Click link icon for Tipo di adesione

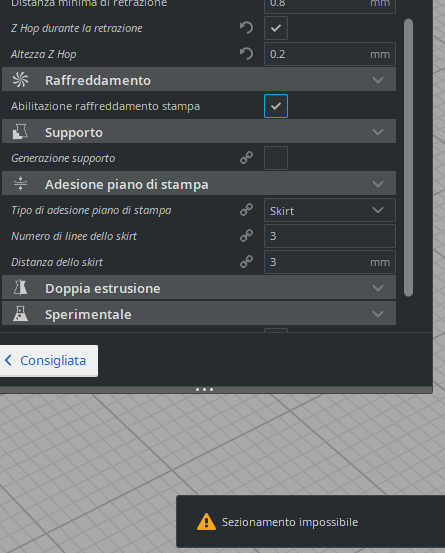246,210
